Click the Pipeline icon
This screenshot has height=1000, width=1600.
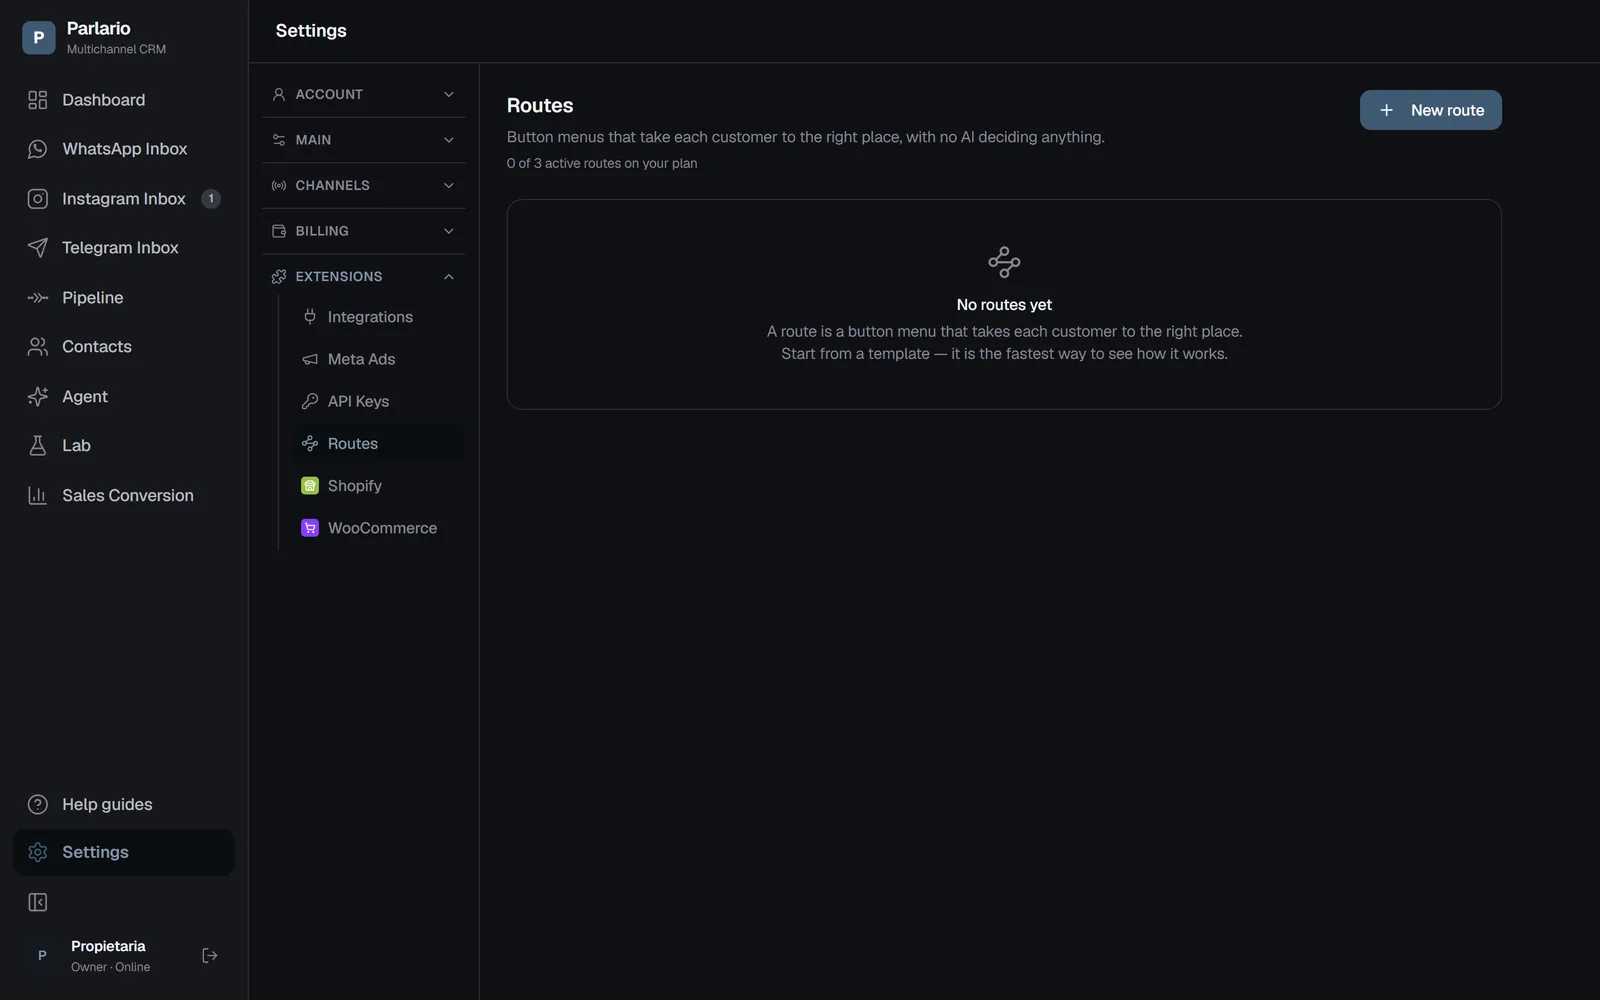pyautogui.click(x=38, y=298)
